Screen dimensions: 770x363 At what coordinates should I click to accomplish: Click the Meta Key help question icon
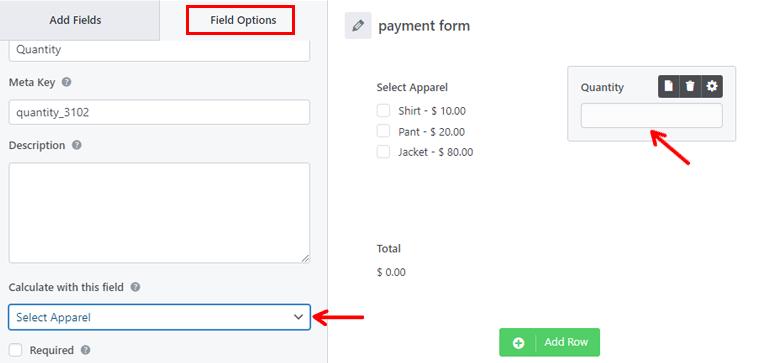tap(67, 82)
